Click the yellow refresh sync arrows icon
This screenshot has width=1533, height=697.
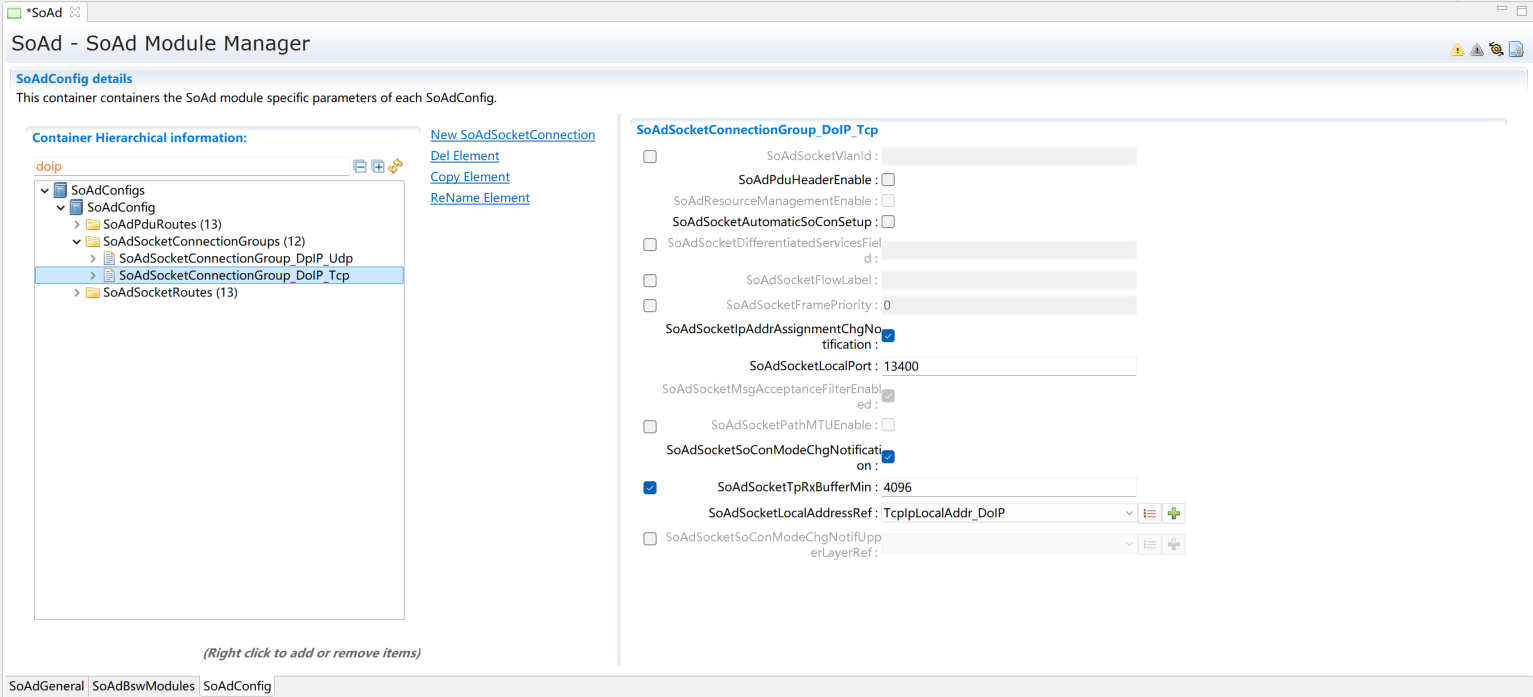point(395,166)
